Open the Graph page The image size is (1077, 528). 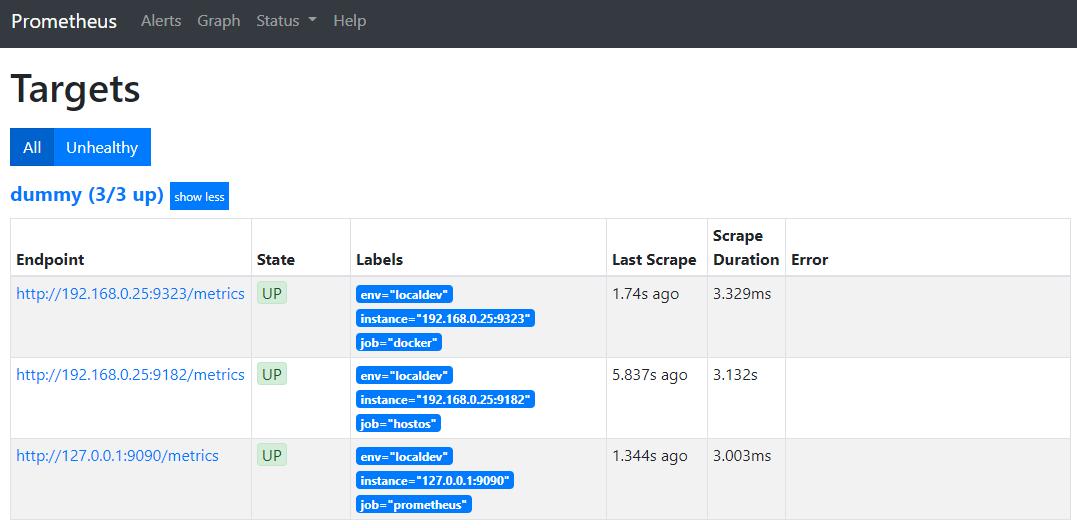tap(219, 21)
